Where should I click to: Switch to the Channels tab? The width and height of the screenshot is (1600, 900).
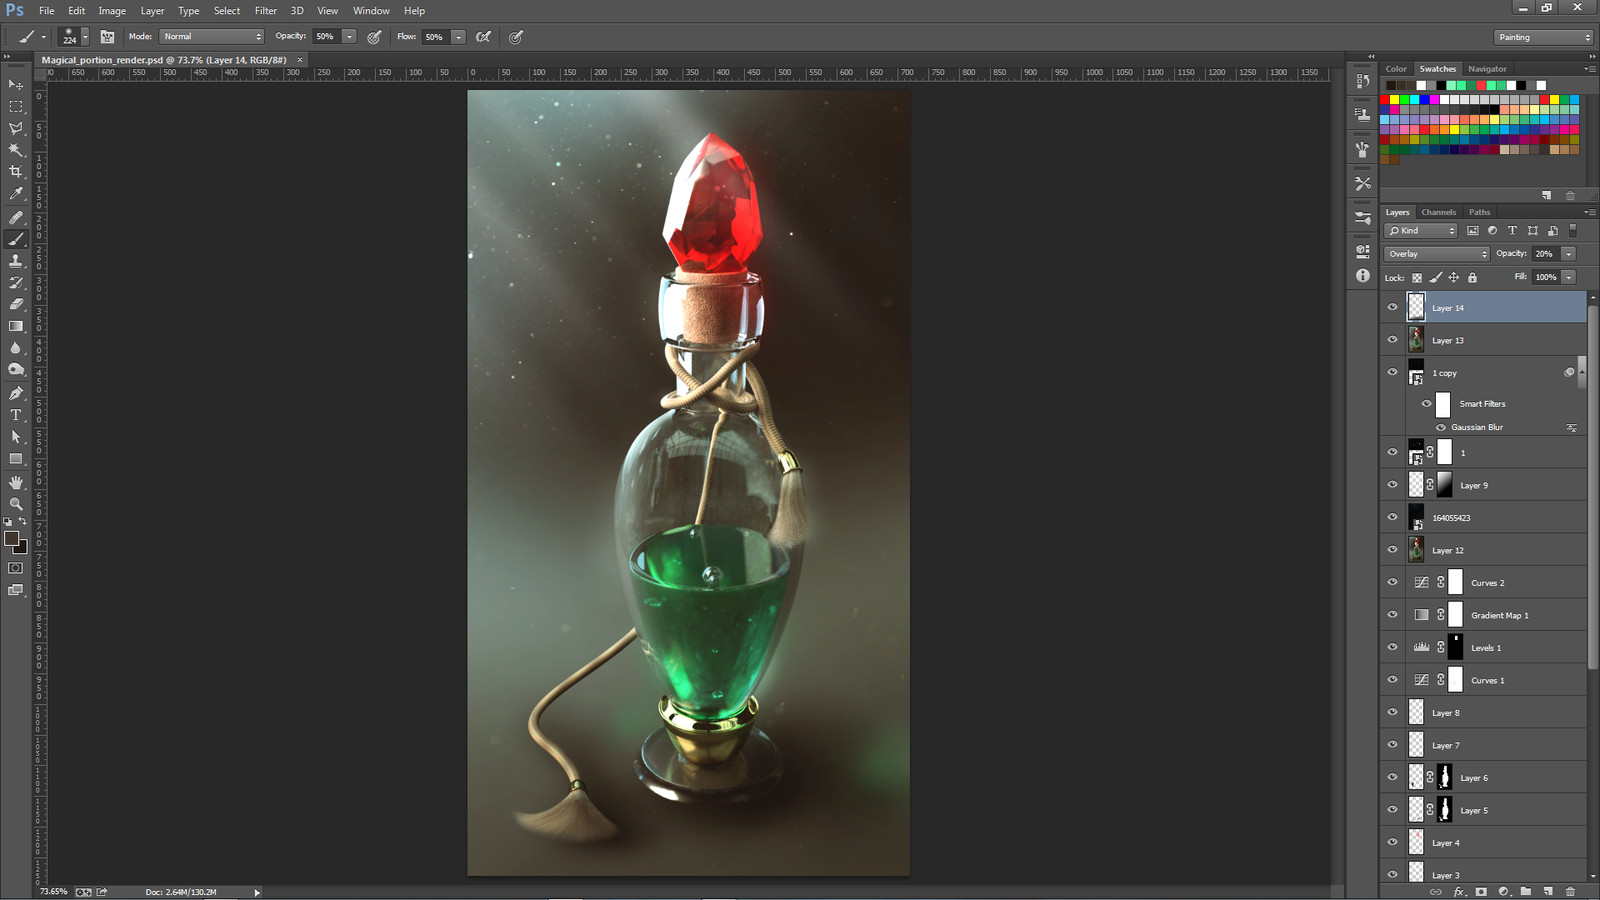point(1438,212)
